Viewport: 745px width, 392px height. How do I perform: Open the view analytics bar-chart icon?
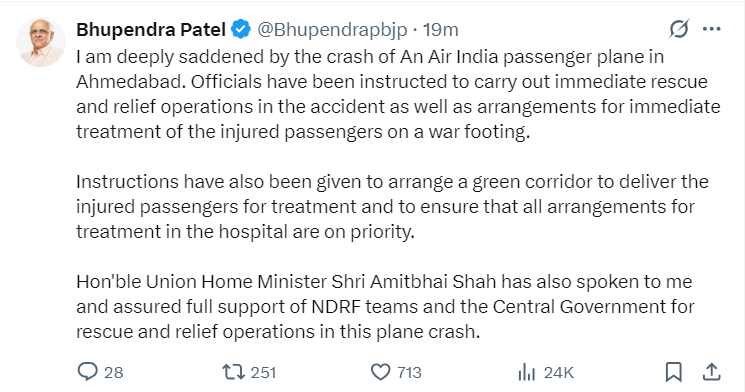tap(526, 373)
